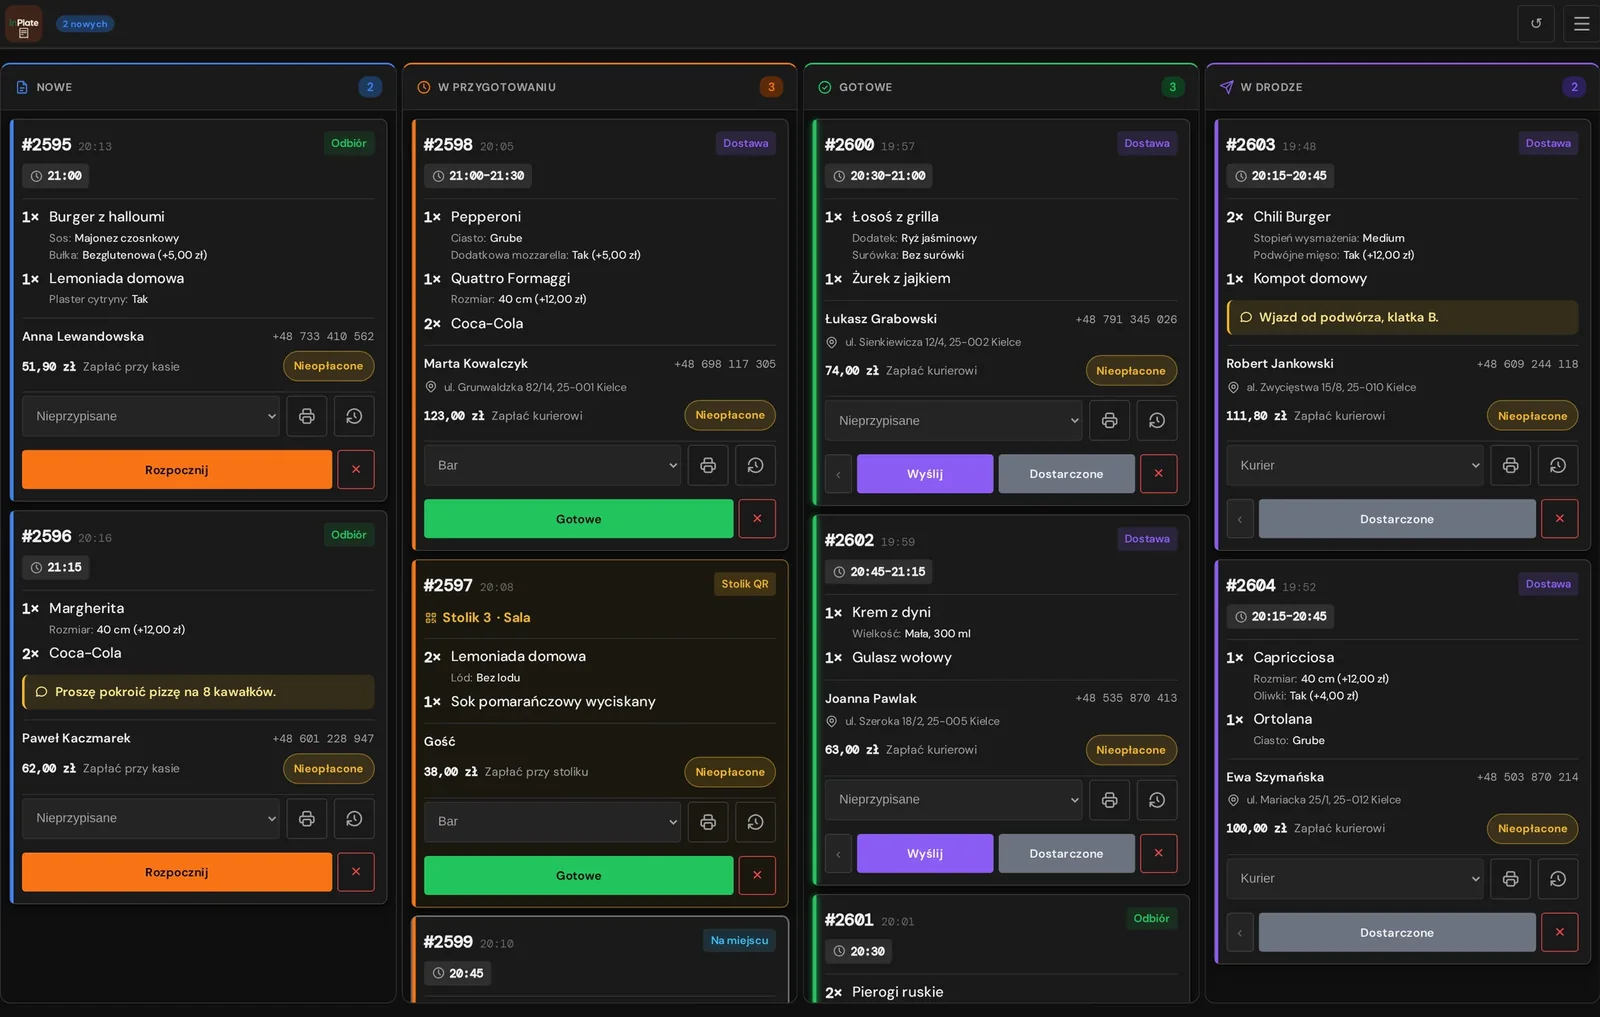Click the Nowe column header
The width and height of the screenshot is (1600, 1017).
click(x=198, y=87)
